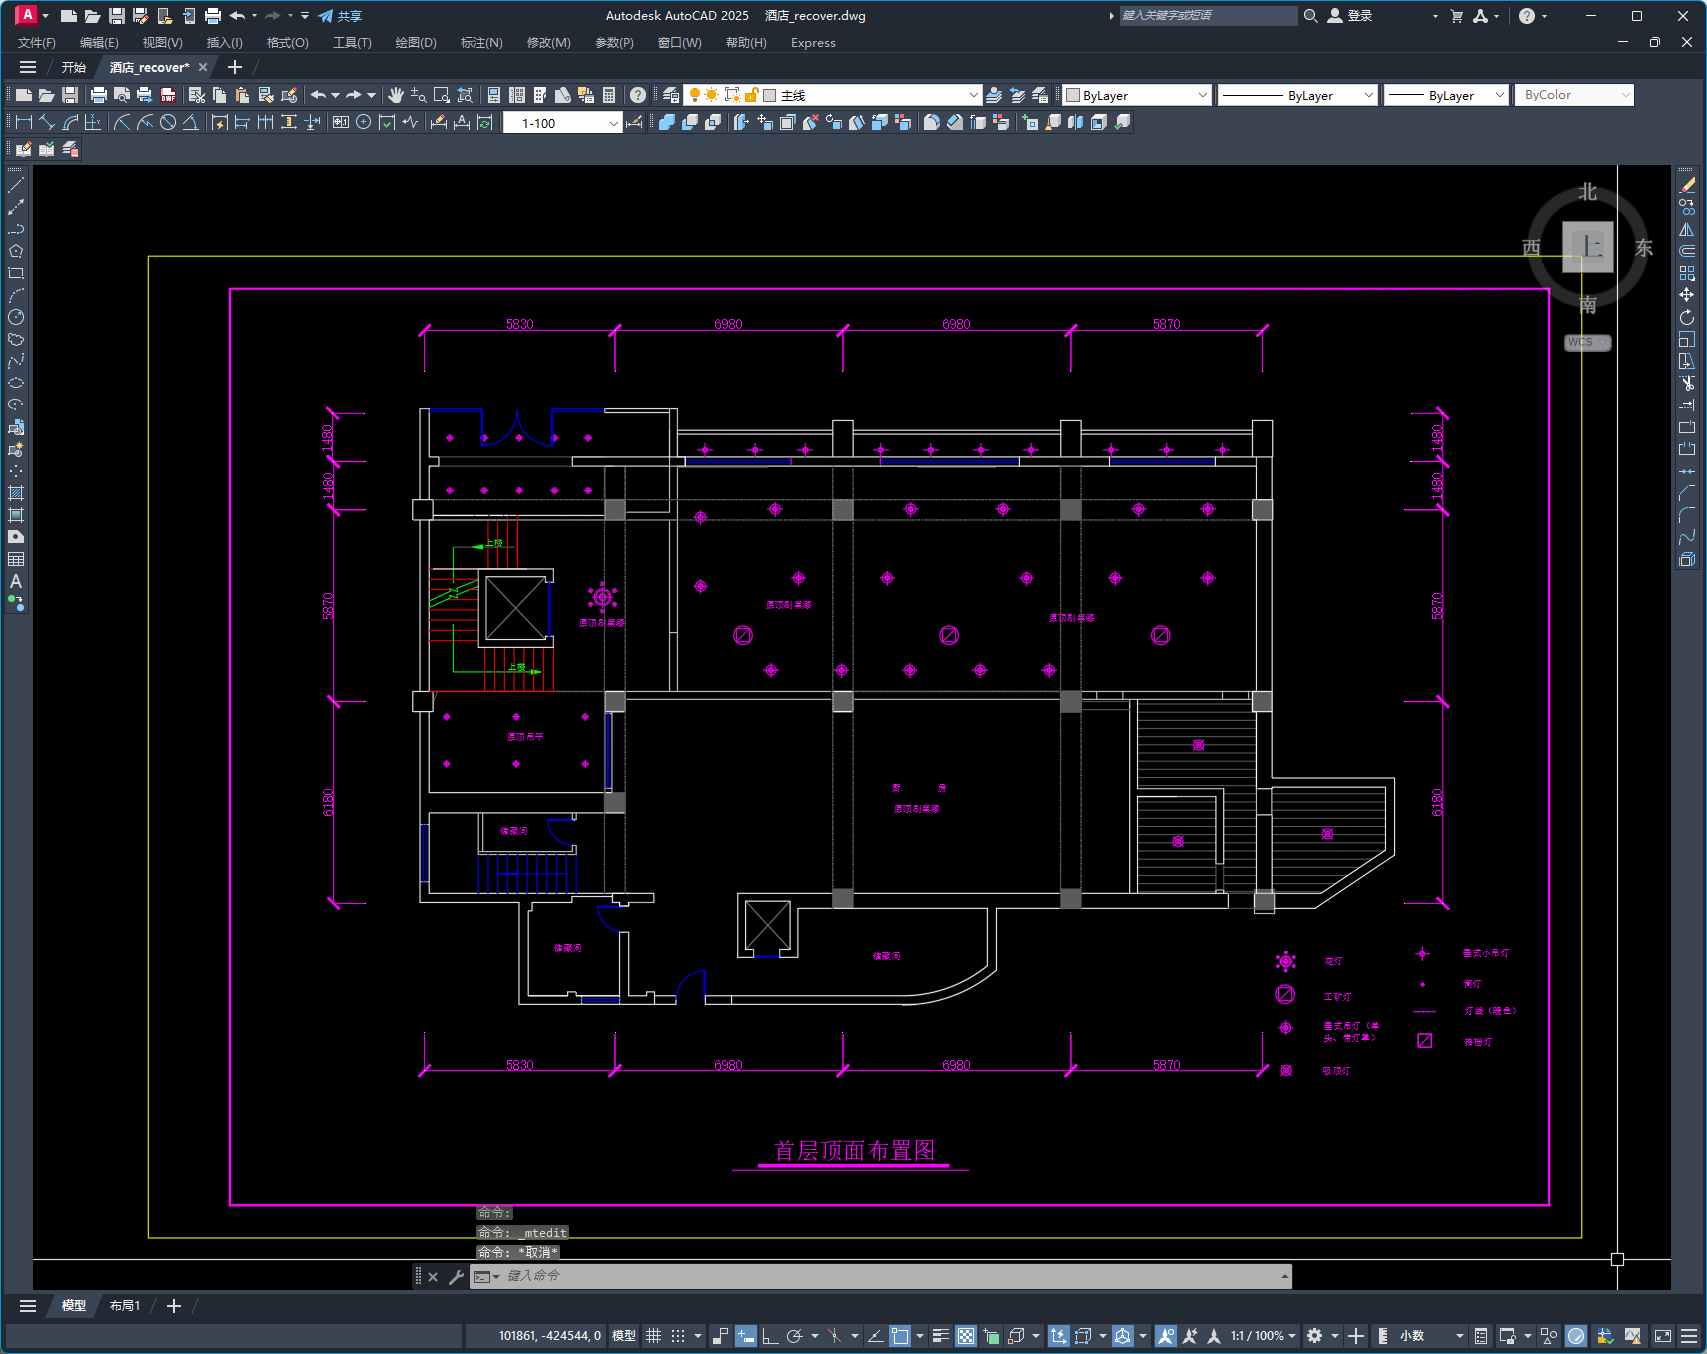Click the Linear dimension tool icon
The width and height of the screenshot is (1707, 1354).
pyautogui.click(x=24, y=122)
